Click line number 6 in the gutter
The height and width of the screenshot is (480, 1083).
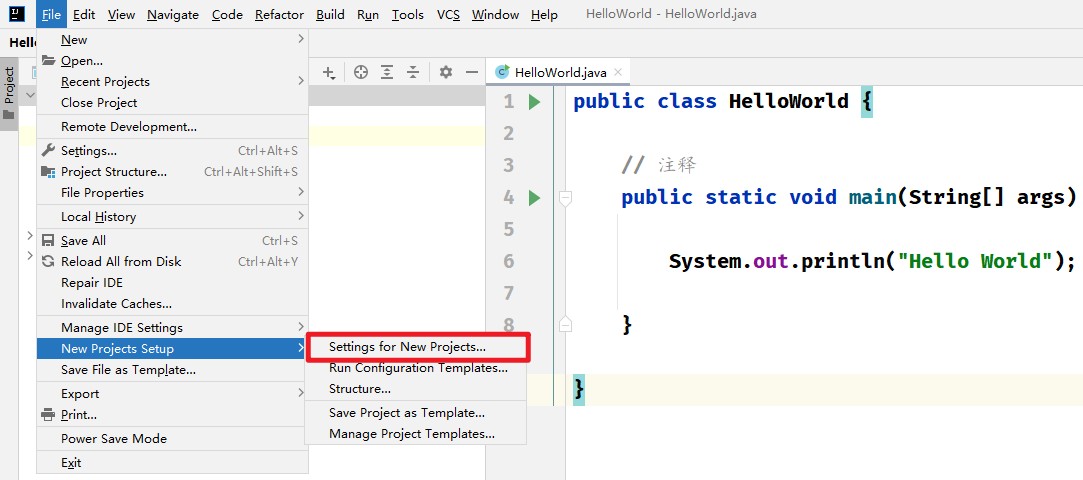(x=509, y=261)
